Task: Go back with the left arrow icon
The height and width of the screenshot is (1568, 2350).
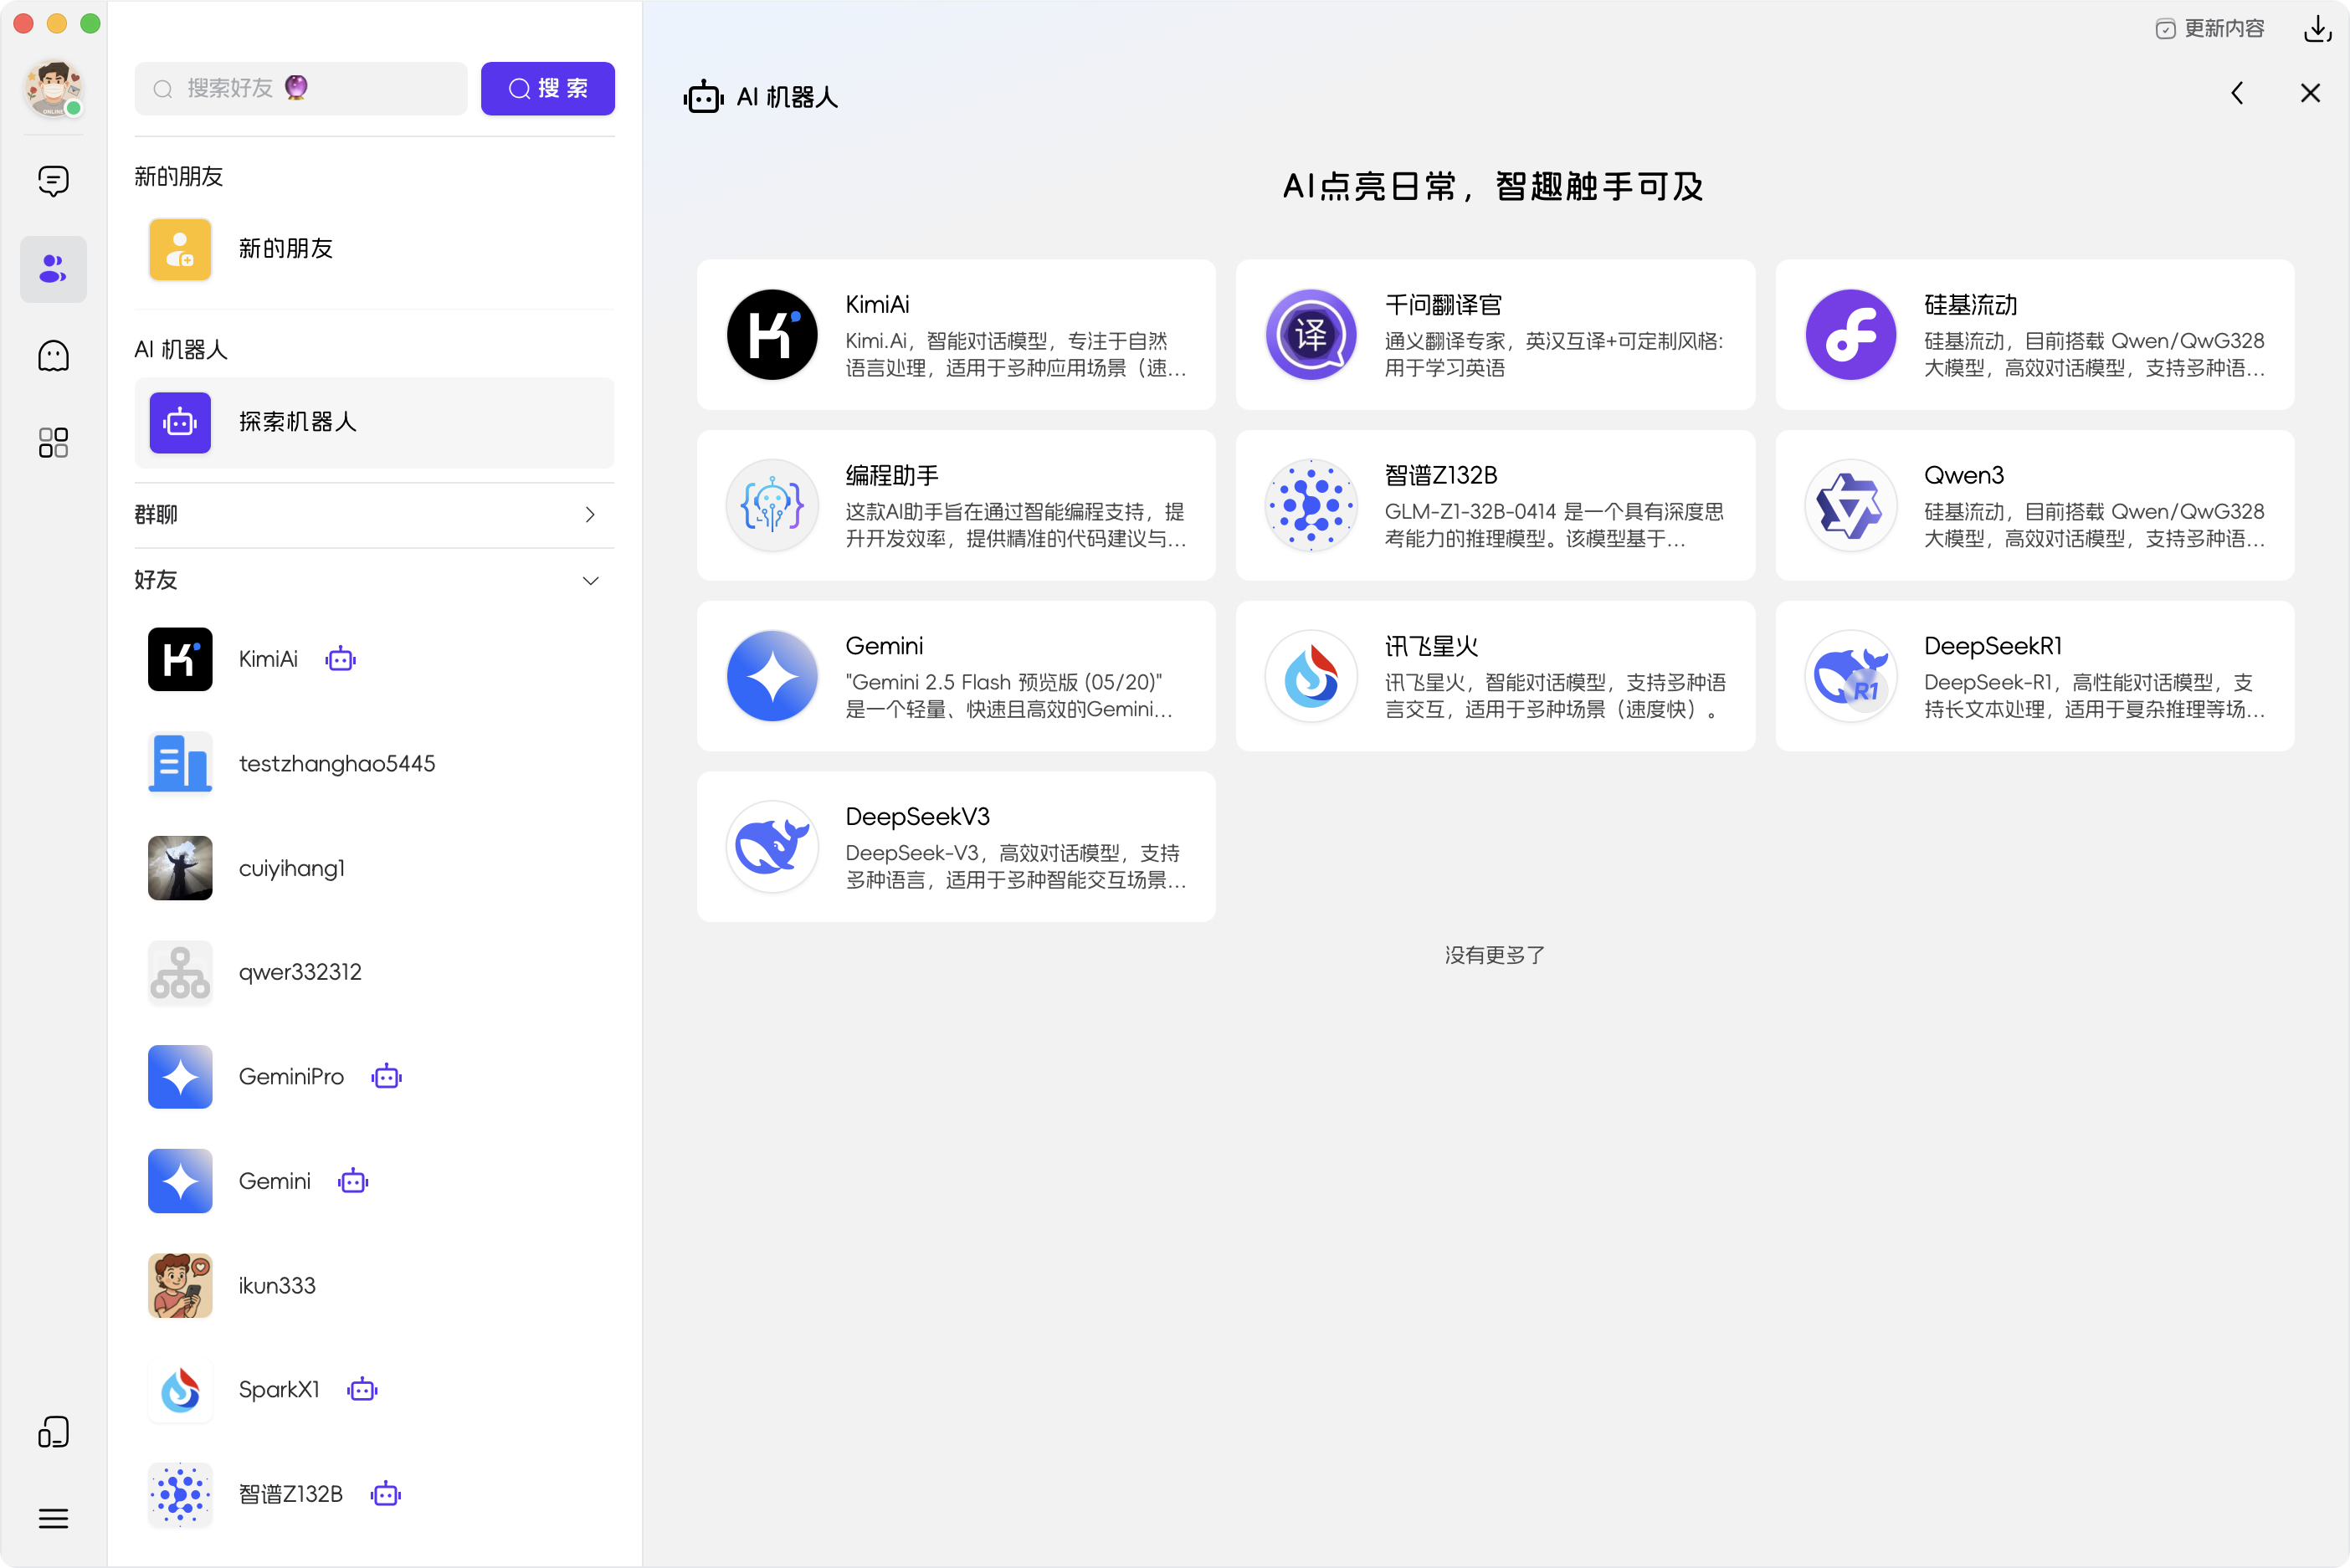Action: click(x=2238, y=93)
